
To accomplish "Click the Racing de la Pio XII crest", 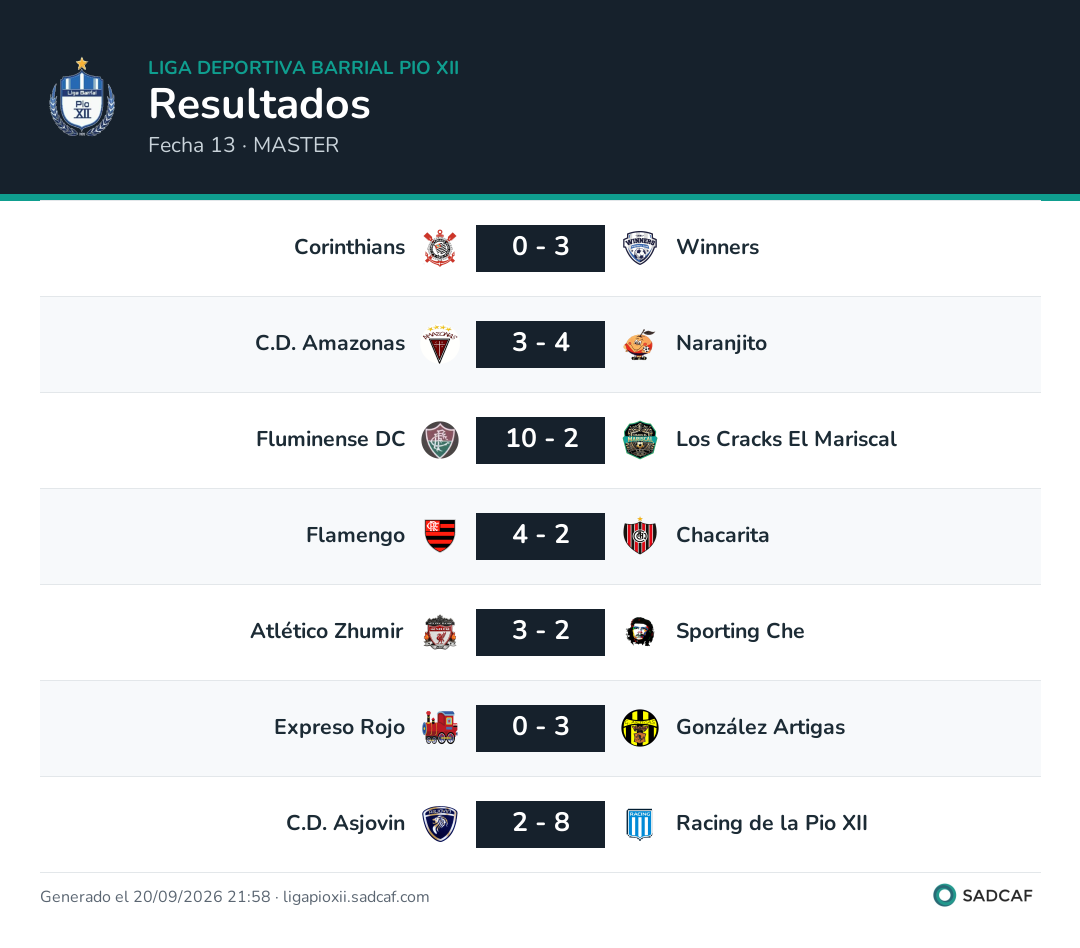I will coord(639,824).
